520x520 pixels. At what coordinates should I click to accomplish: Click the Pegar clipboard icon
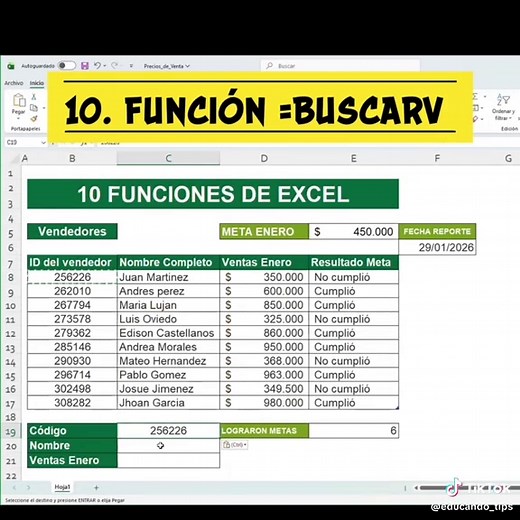19,100
